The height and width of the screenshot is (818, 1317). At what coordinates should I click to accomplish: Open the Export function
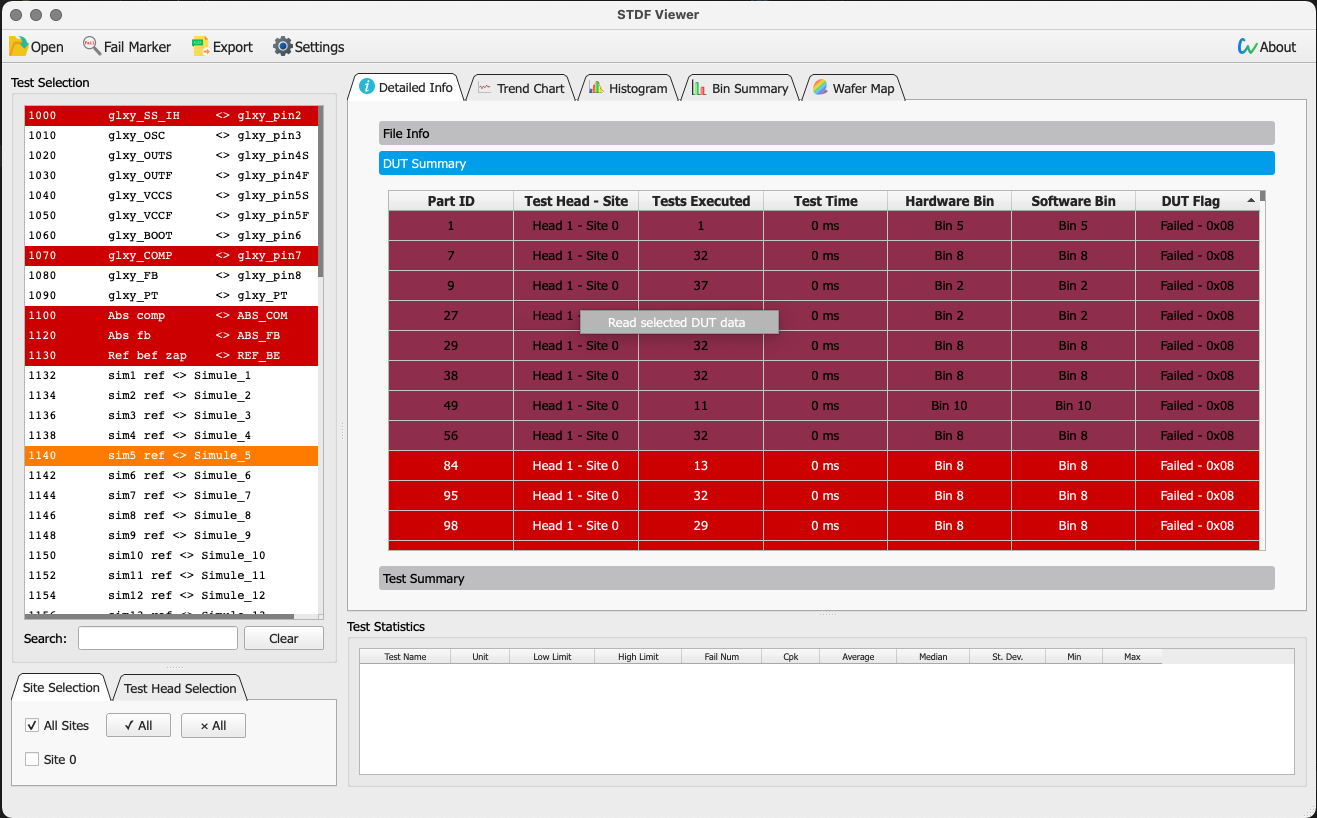[x=221, y=46]
